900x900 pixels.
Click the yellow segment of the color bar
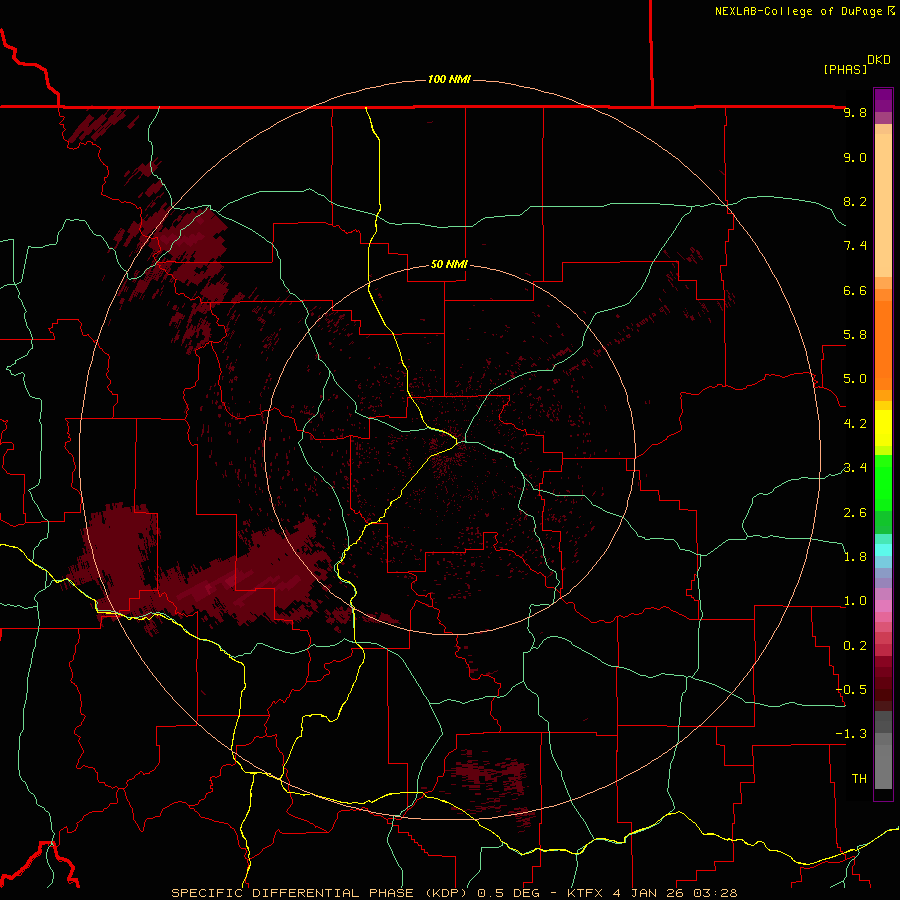click(x=883, y=428)
